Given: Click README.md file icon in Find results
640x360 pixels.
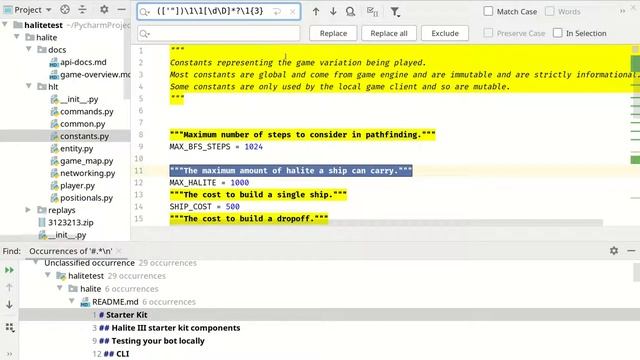Looking at the screenshot, I should click(x=85, y=302).
